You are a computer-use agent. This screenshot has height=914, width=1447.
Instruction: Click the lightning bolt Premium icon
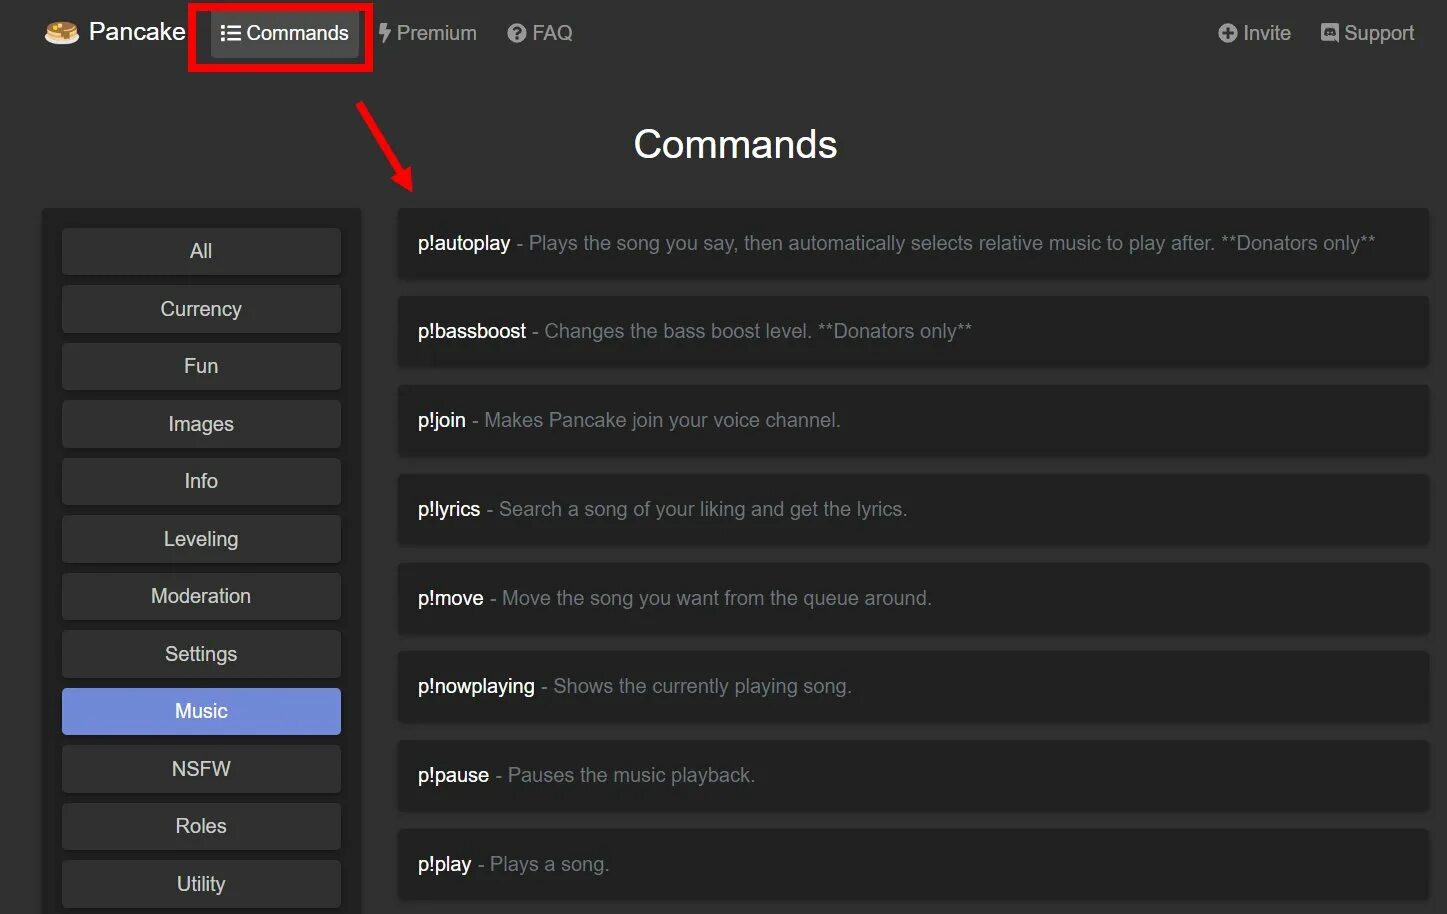384,33
